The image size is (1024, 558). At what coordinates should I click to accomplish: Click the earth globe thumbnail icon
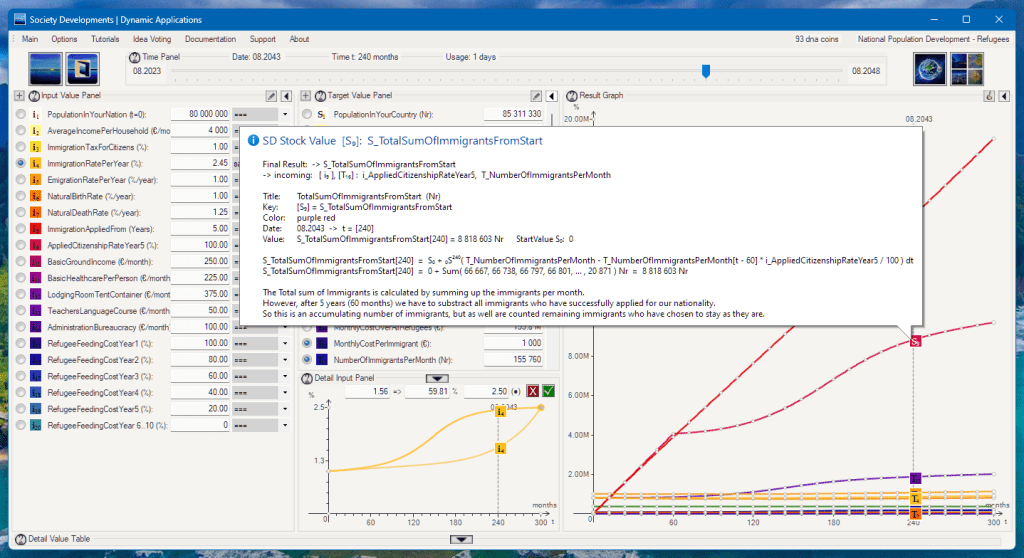[930, 70]
